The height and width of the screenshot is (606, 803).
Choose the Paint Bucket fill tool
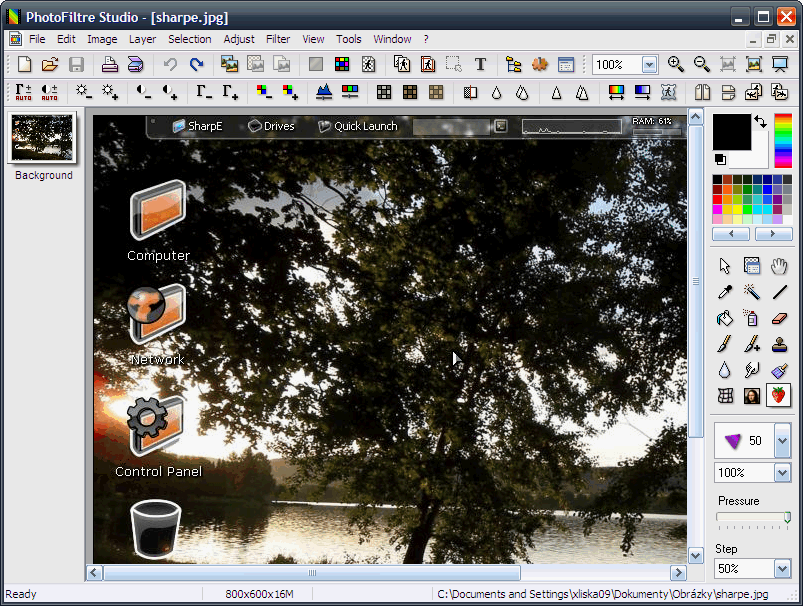point(725,318)
